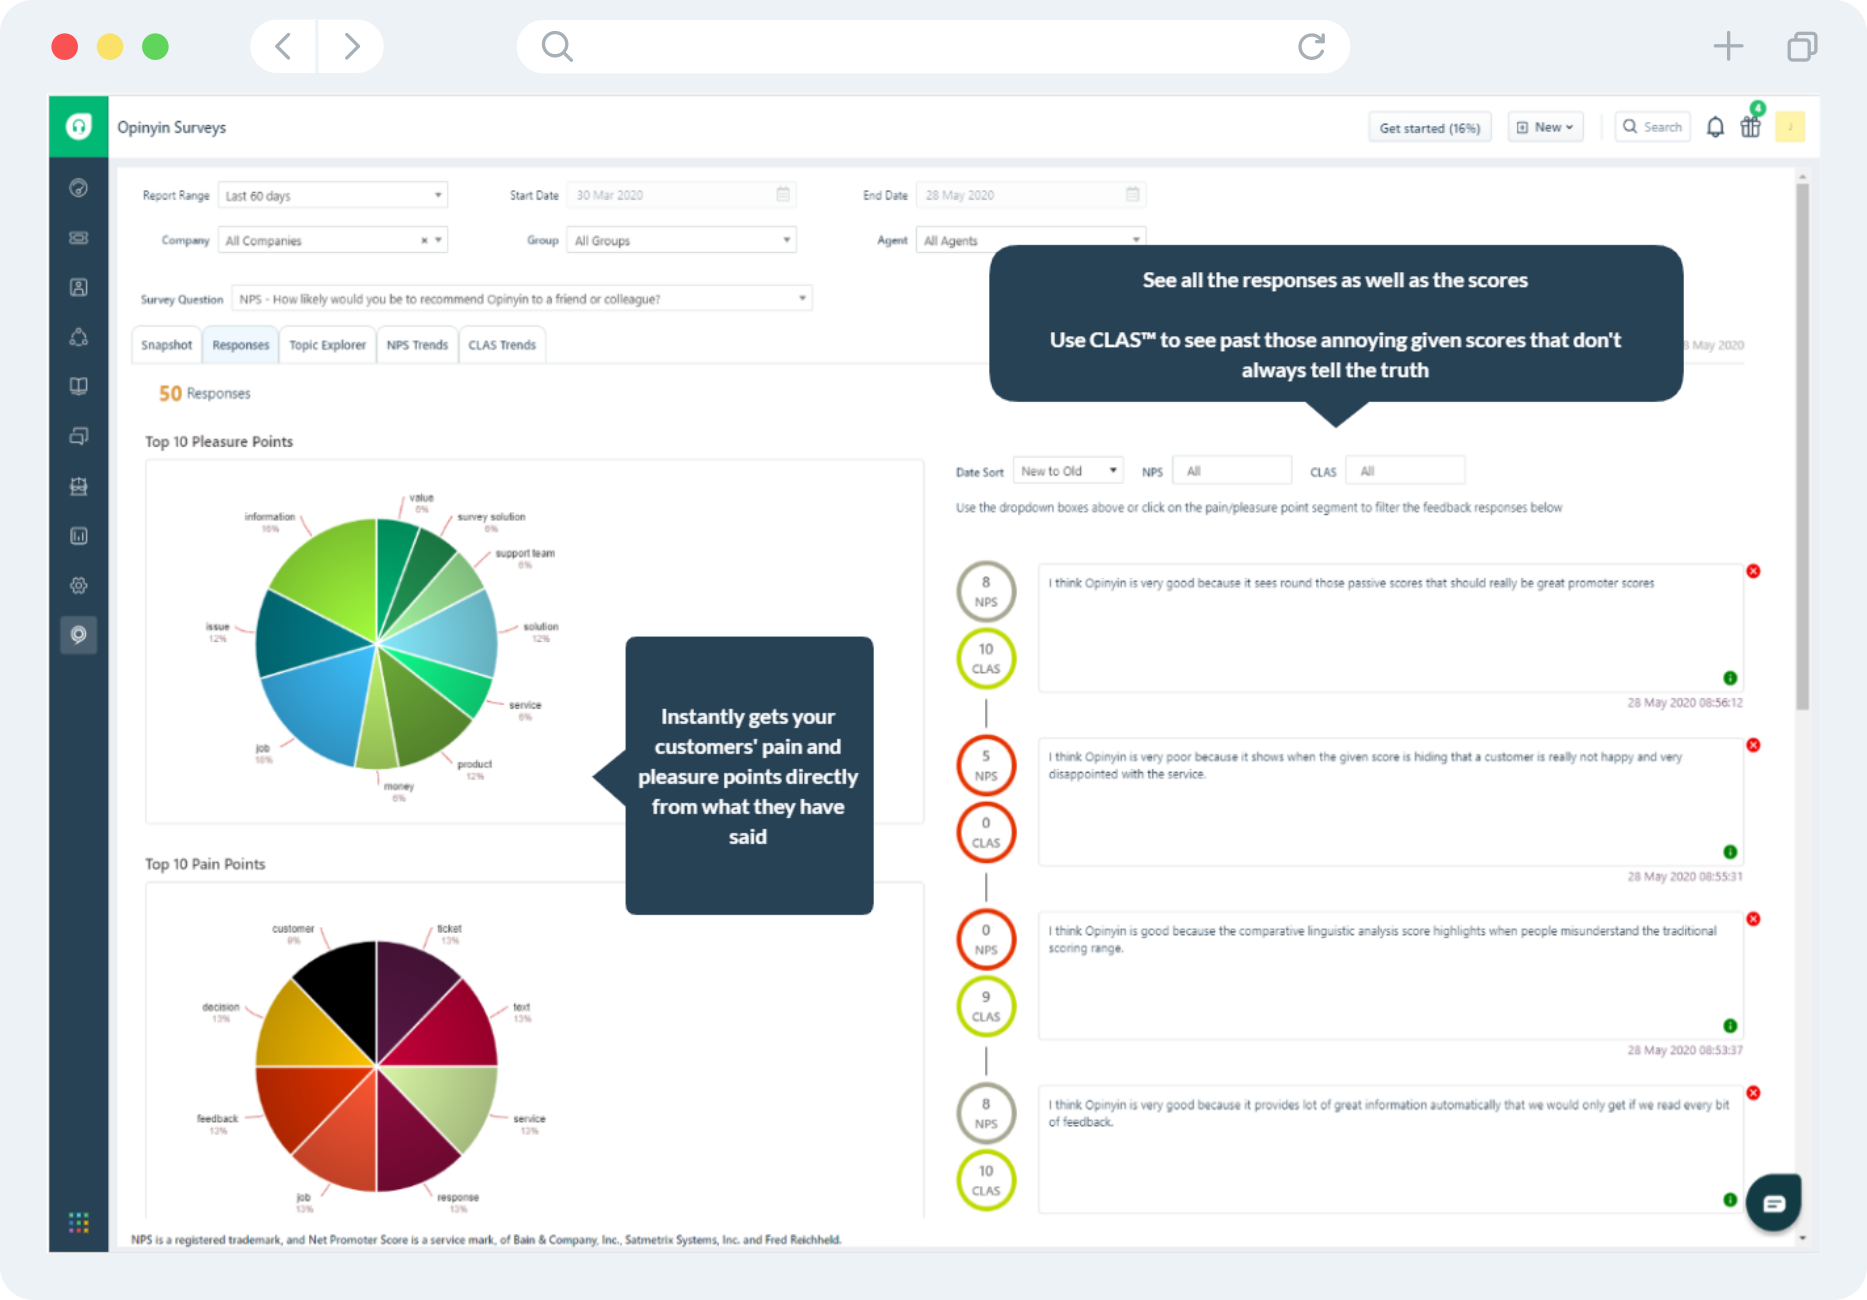The height and width of the screenshot is (1300, 1867).
Task: Click the 0 CLAS red circle
Action: pos(986,832)
